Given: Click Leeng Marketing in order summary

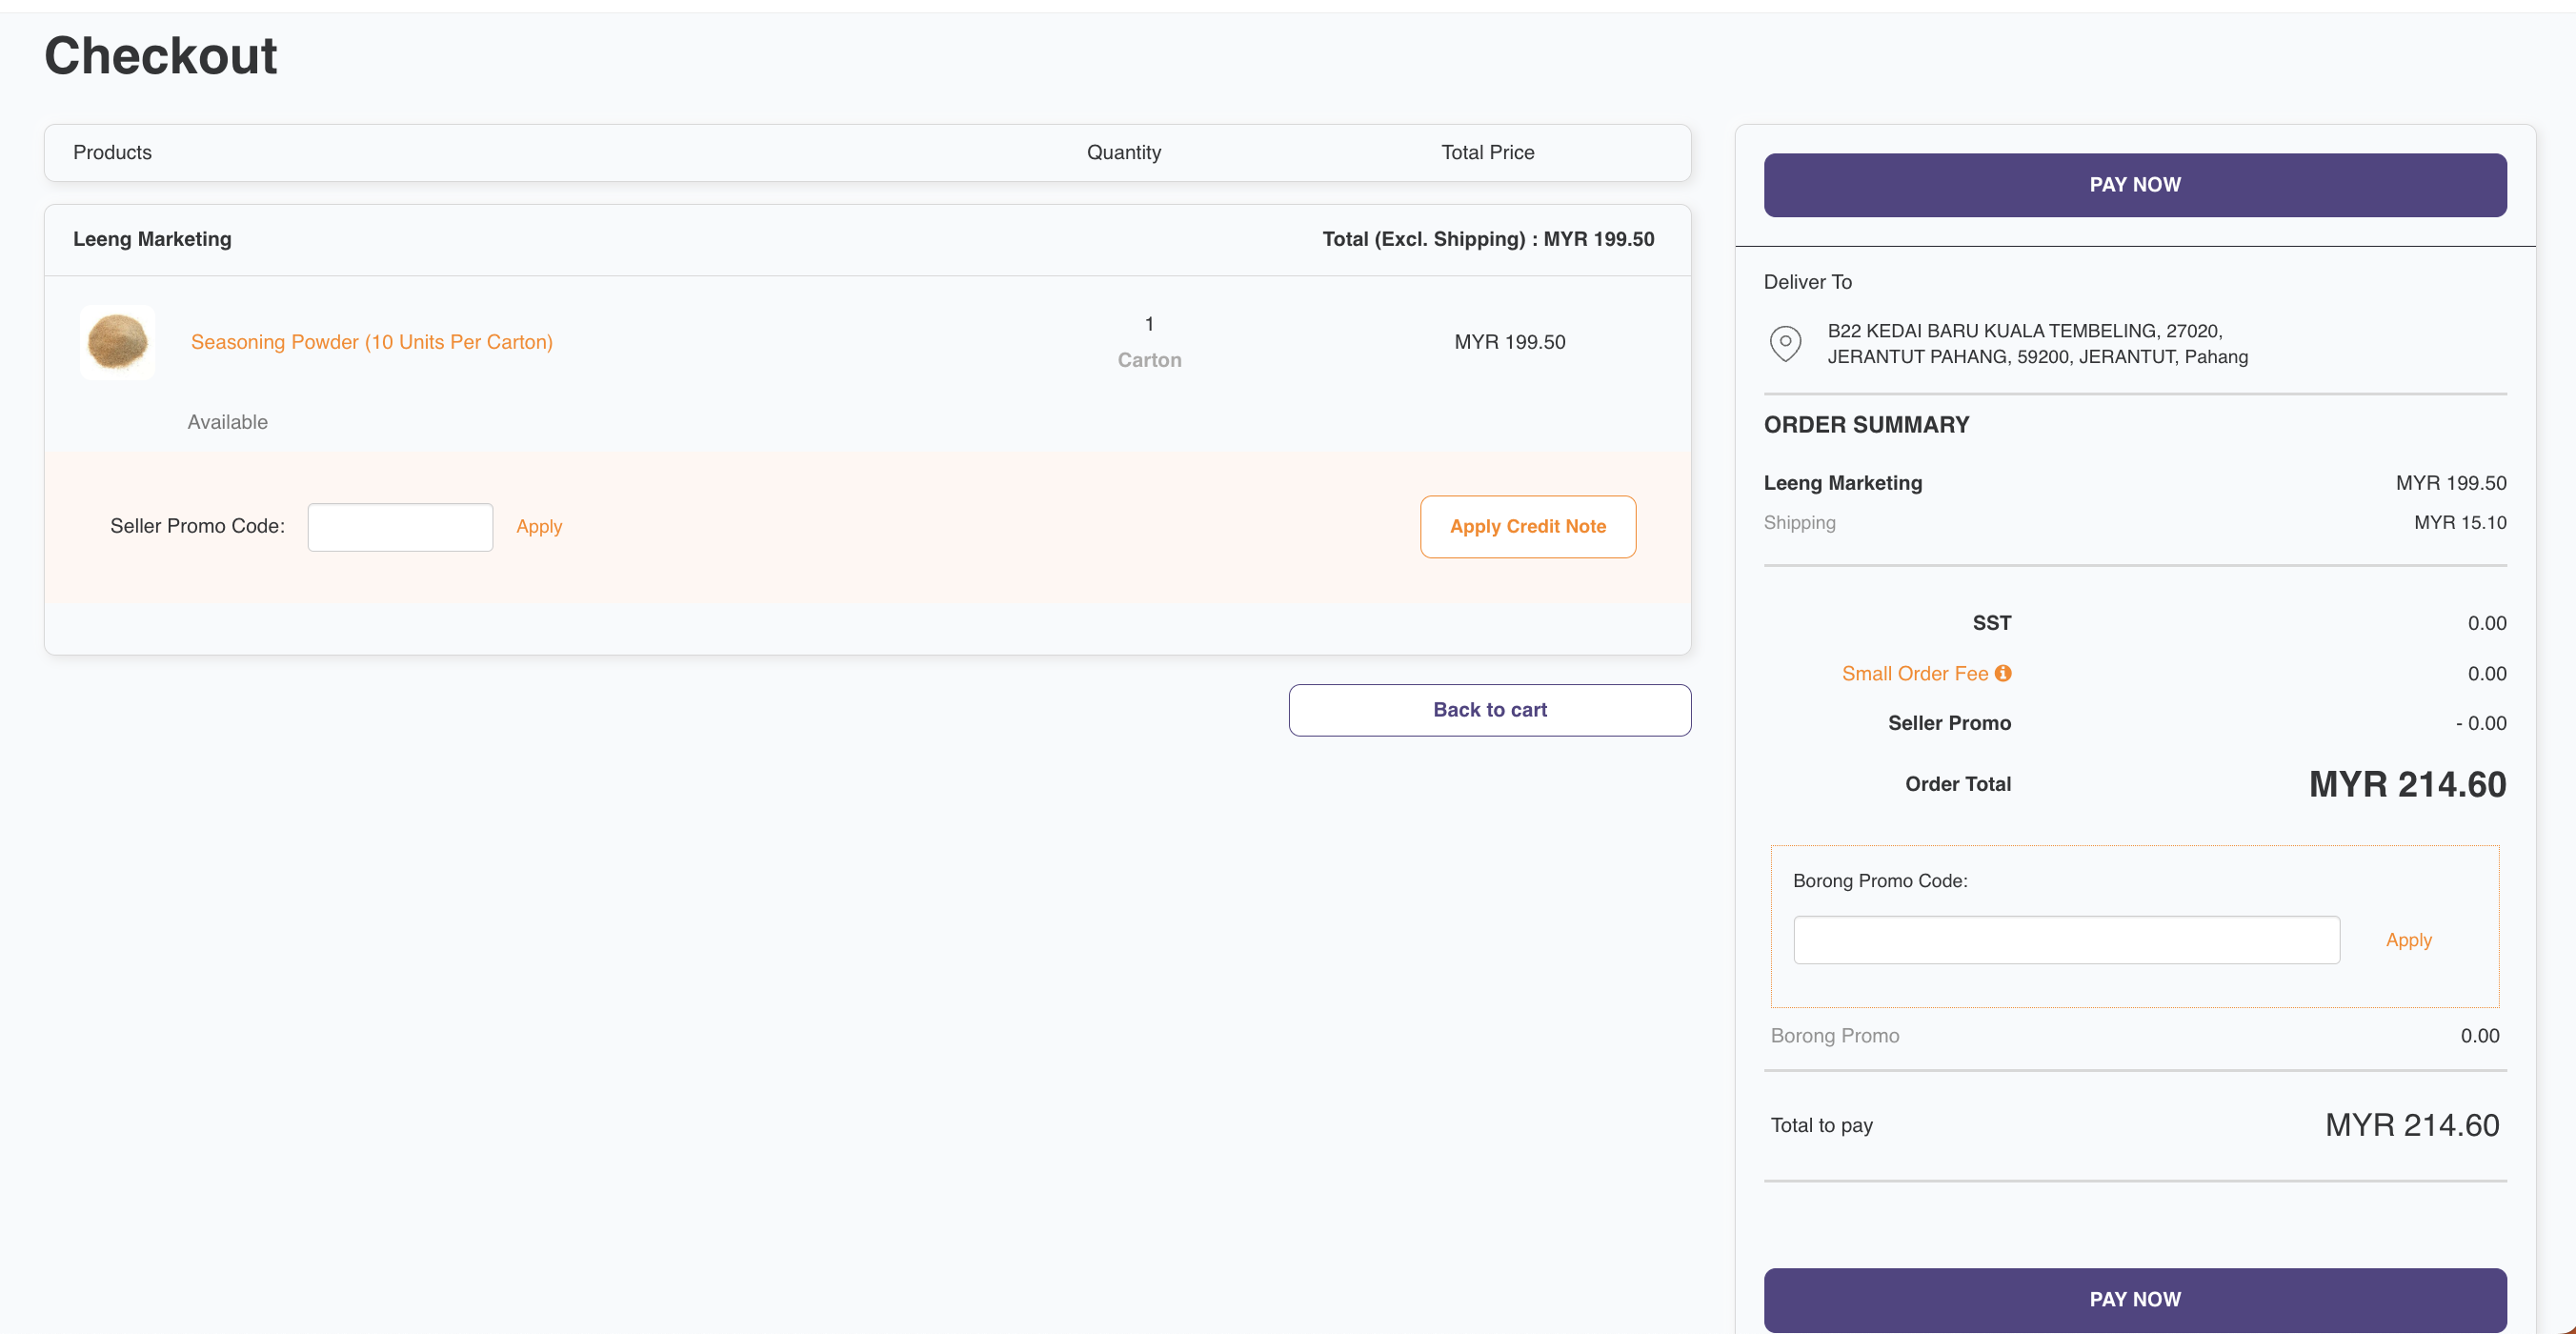Looking at the screenshot, I should point(1842,483).
